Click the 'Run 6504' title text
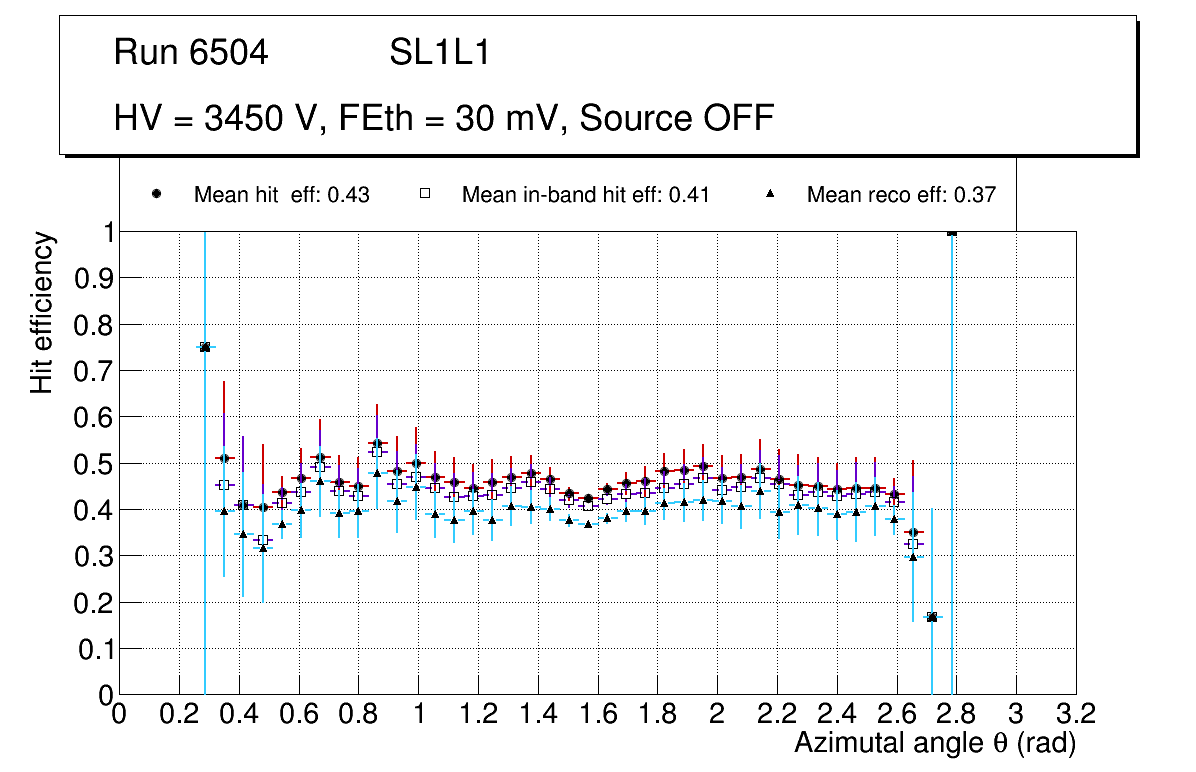The image size is (1196, 772). point(191,53)
